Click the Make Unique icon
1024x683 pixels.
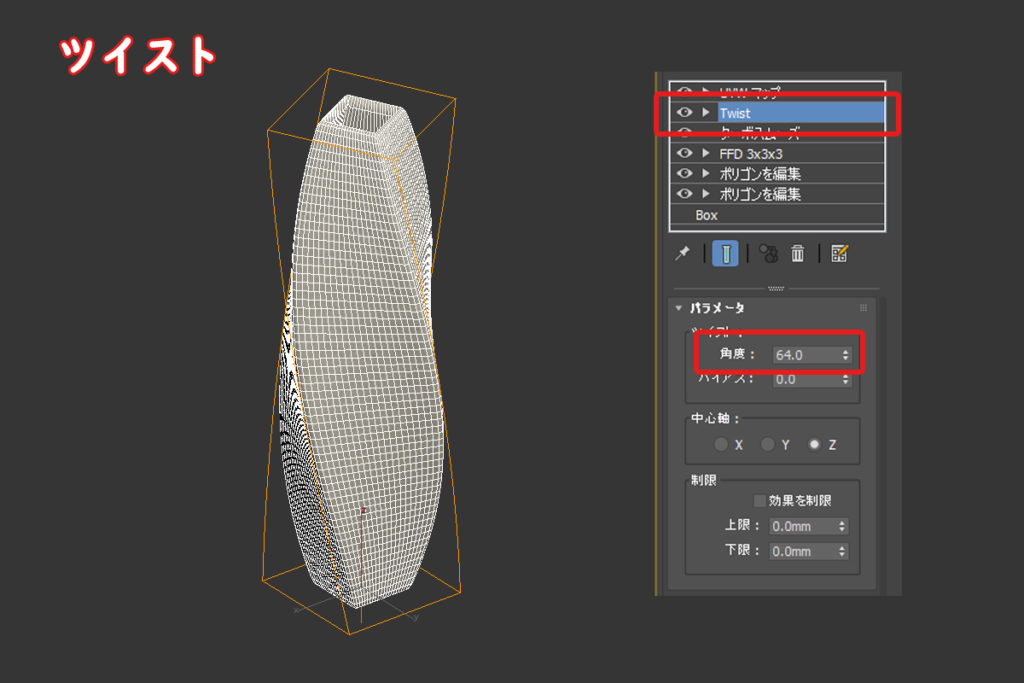(x=768, y=254)
